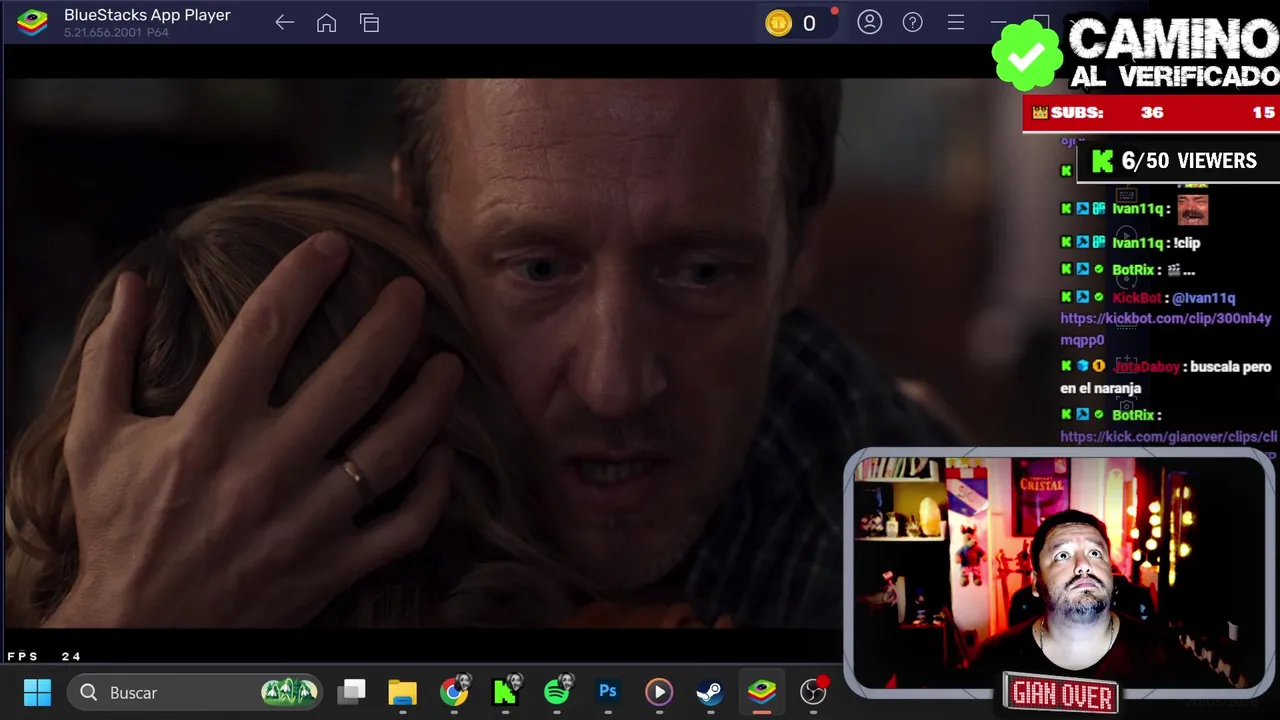Click the 'FPS 24' indicator
Image resolution: width=1280 pixels, height=720 pixels.
(44, 657)
